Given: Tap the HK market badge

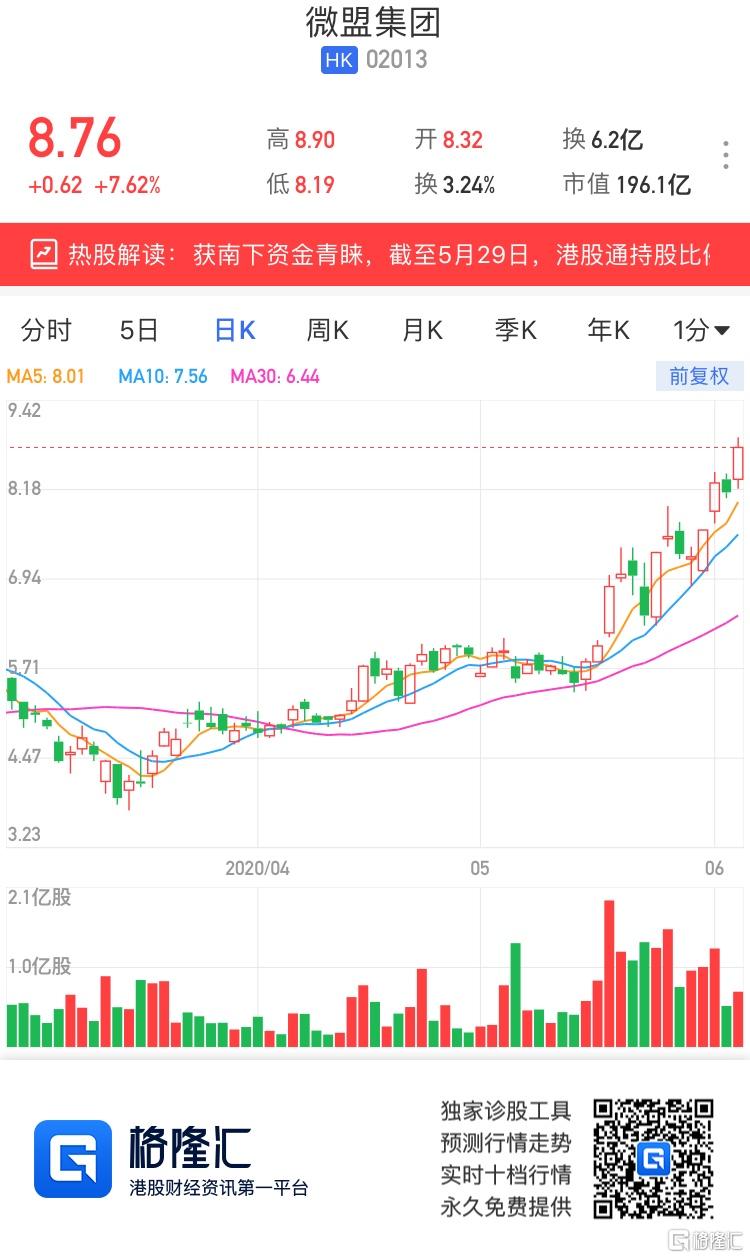Looking at the screenshot, I should [x=339, y=60].
